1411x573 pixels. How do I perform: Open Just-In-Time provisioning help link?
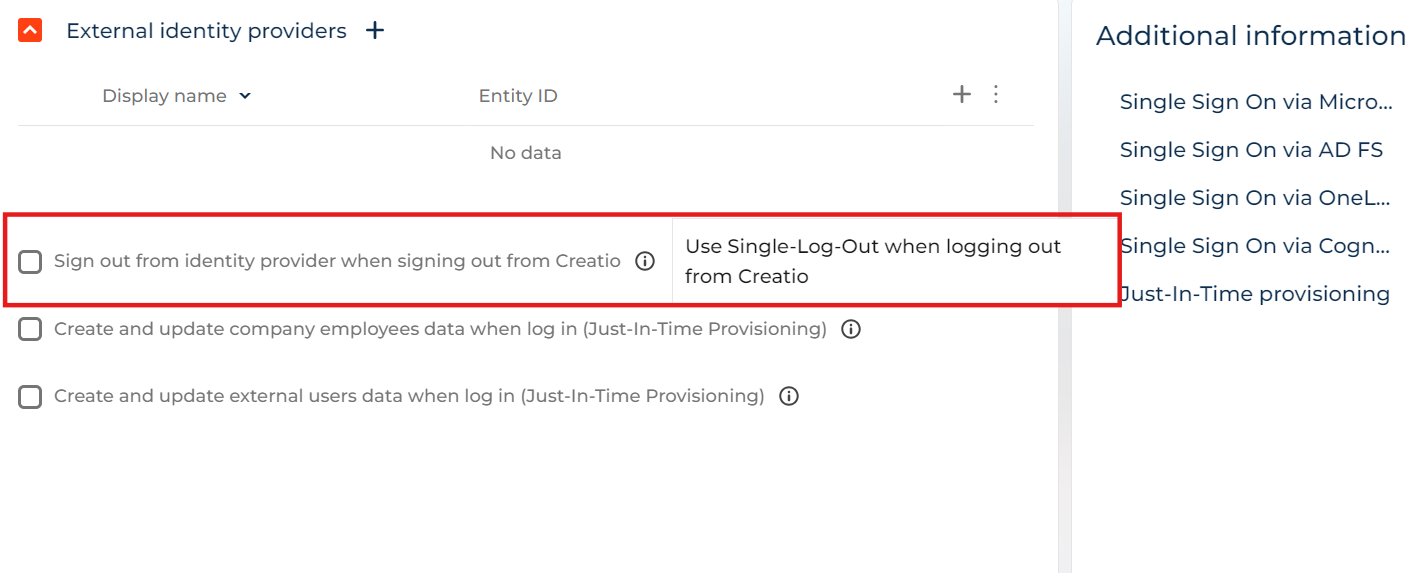tap(1255, 294)
